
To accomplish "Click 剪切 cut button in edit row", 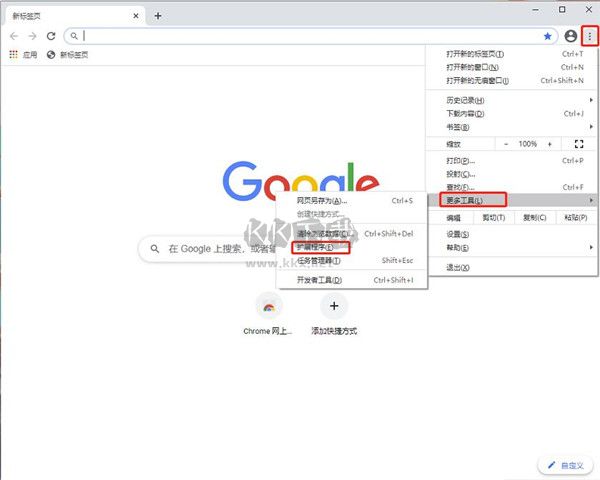I will click(x=494, y=218).
